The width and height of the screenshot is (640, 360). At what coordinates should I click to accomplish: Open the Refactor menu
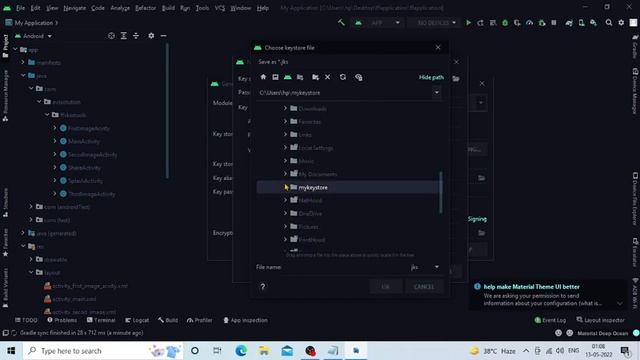click(x=145, y=8)
